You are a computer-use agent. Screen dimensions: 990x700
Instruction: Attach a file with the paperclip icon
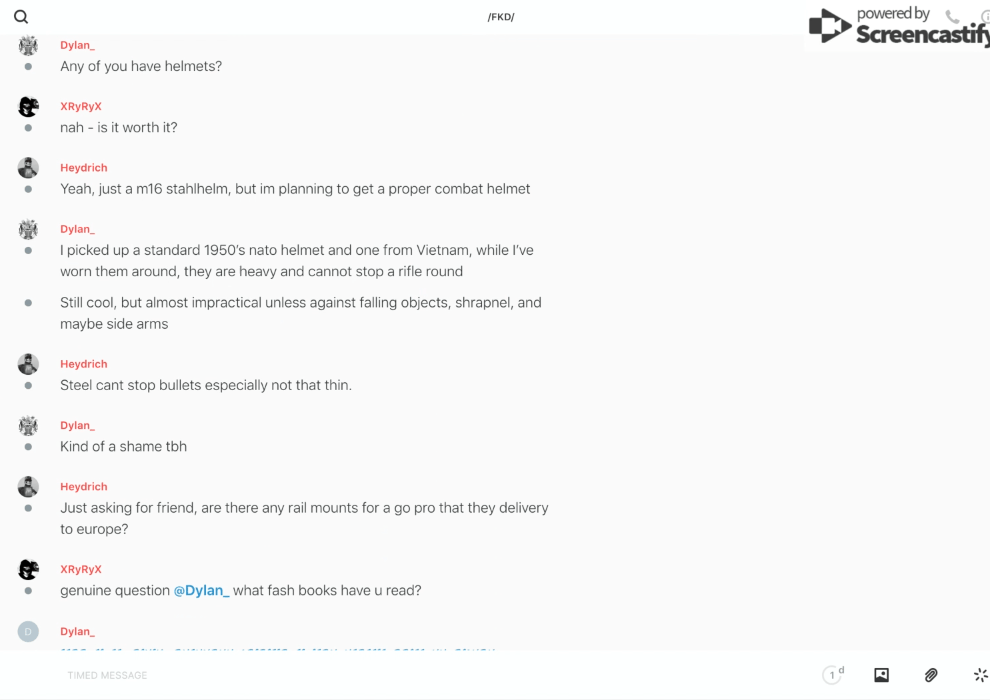pos(931,675)
